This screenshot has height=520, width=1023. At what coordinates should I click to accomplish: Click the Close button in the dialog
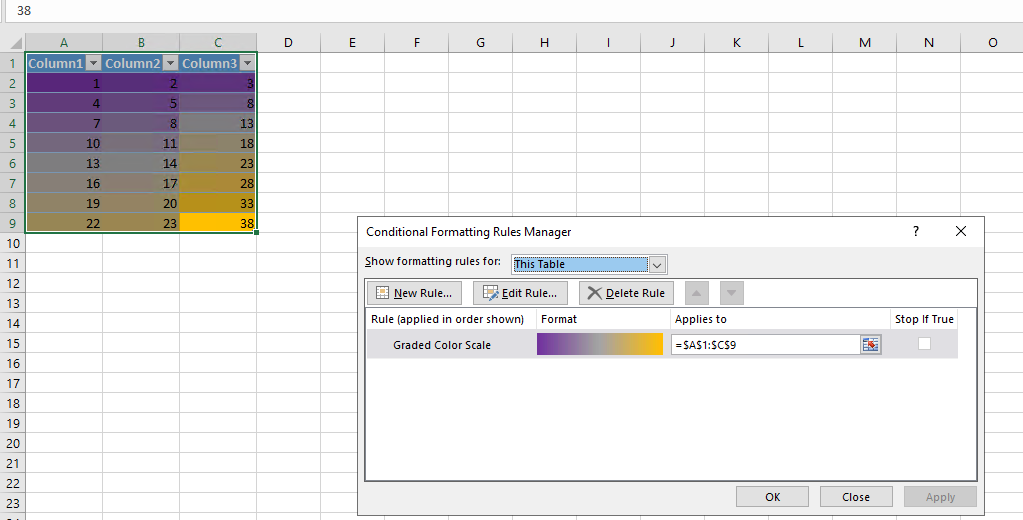pyautogui.click(x=855, y=497)
